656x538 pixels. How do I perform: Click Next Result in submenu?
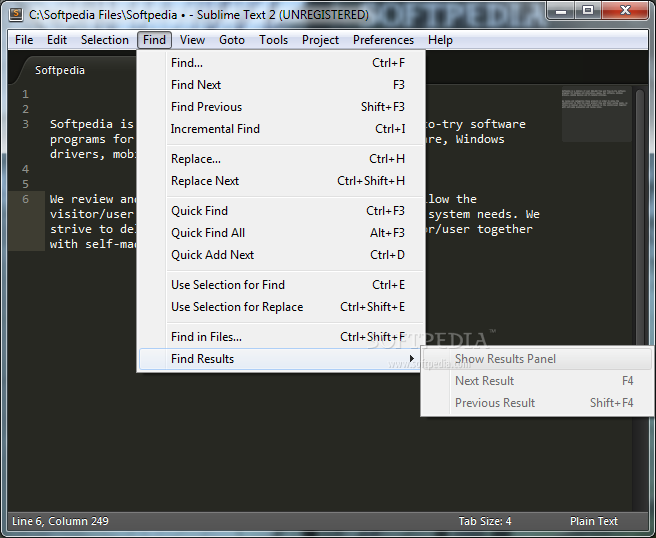click(537, 381)
